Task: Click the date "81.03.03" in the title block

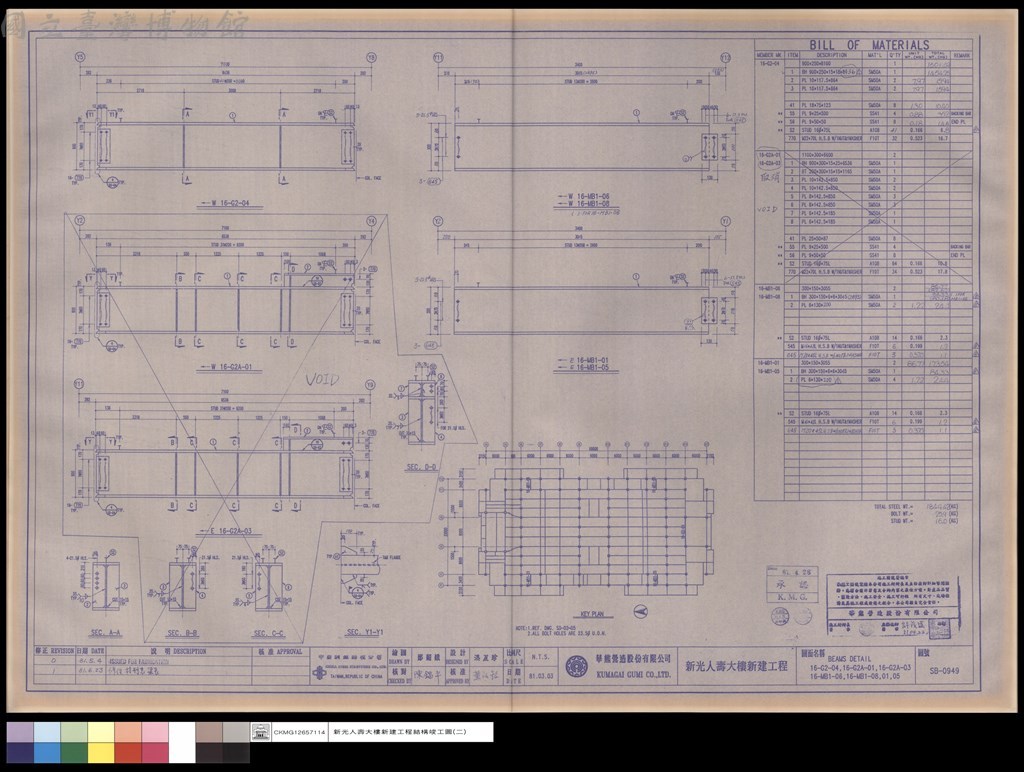Action: coord(541,676)
